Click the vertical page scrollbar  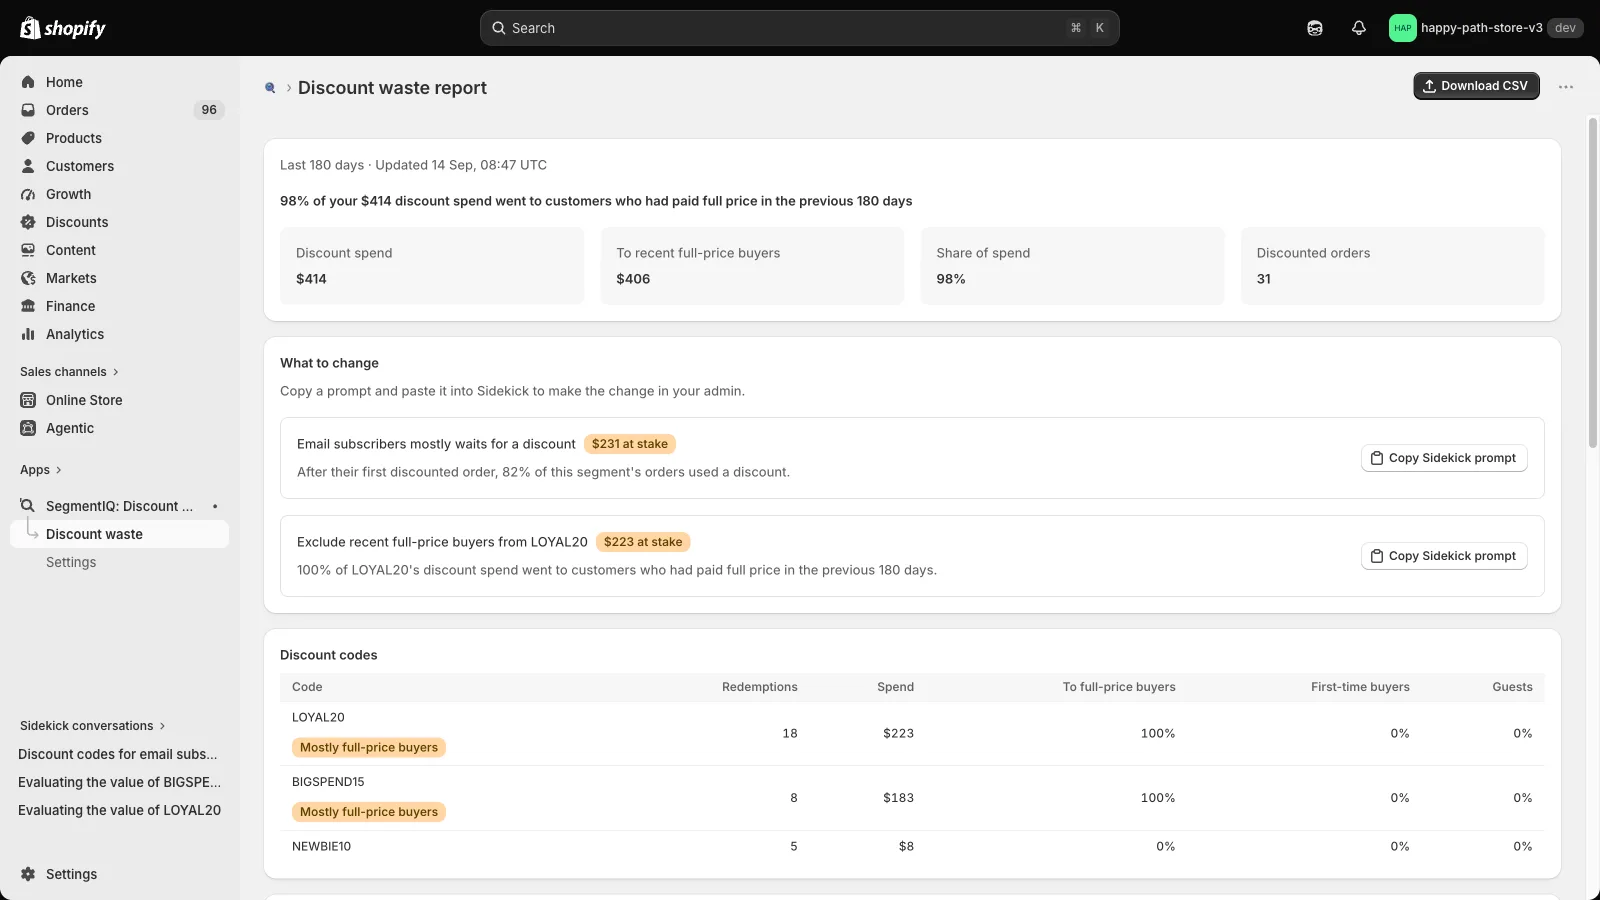coord(1593,283)
